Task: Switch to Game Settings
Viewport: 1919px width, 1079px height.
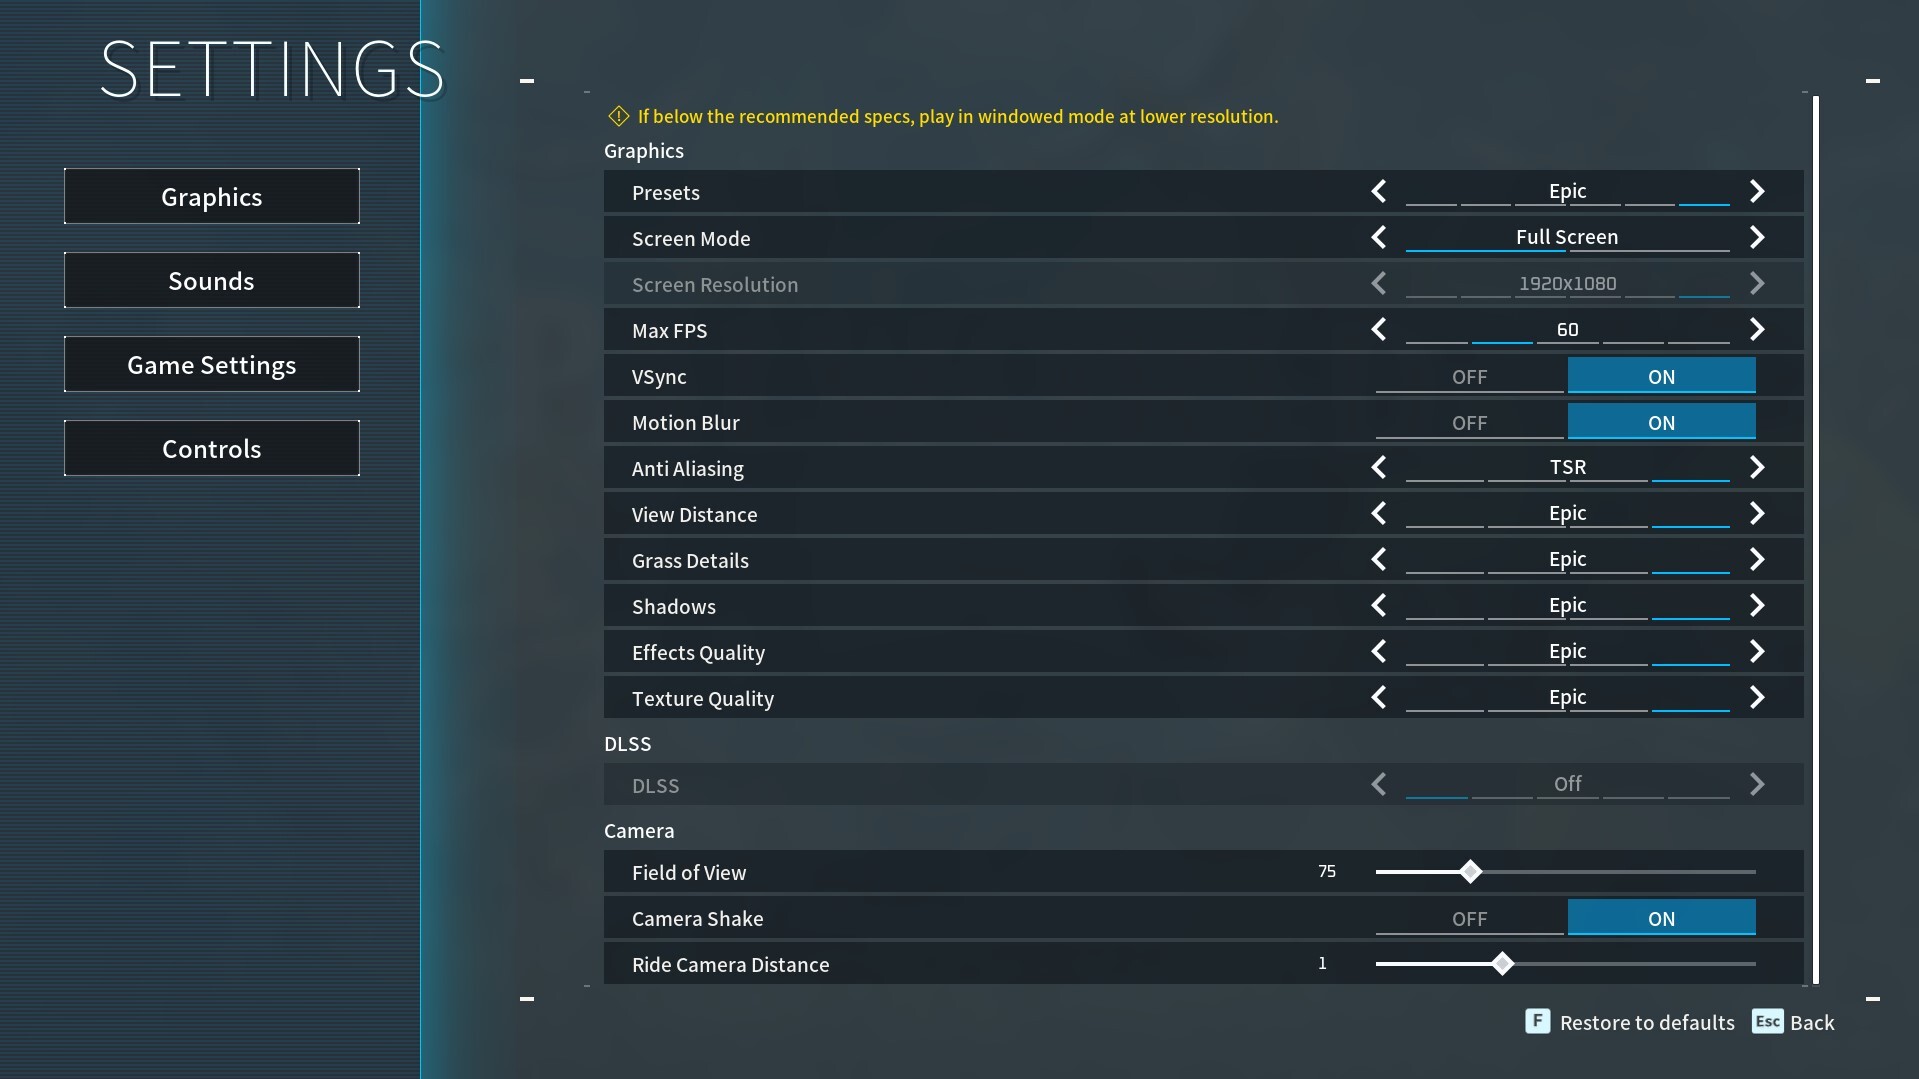Action: pyautogui.click(x=211, y=364)
